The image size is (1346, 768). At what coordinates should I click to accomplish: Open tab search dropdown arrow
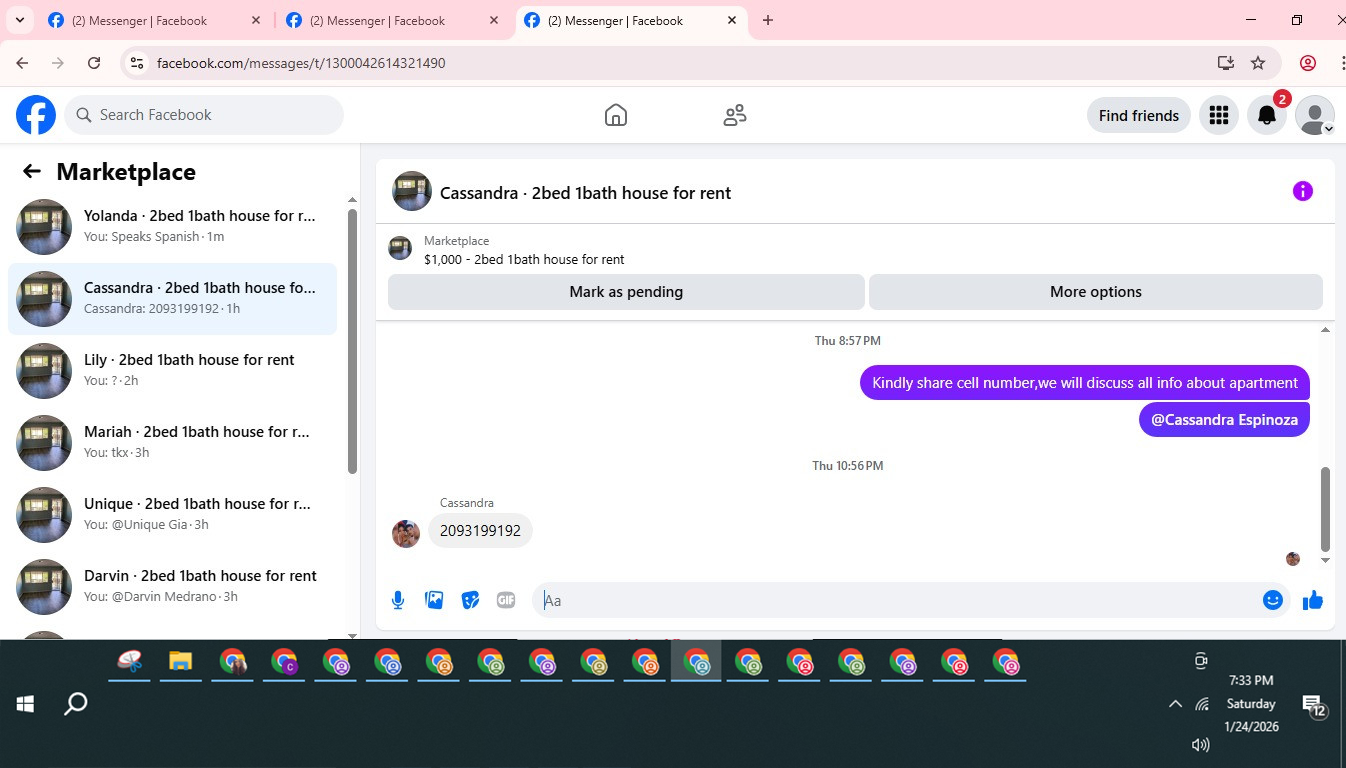pyautogui.click(x=19, y=20)
